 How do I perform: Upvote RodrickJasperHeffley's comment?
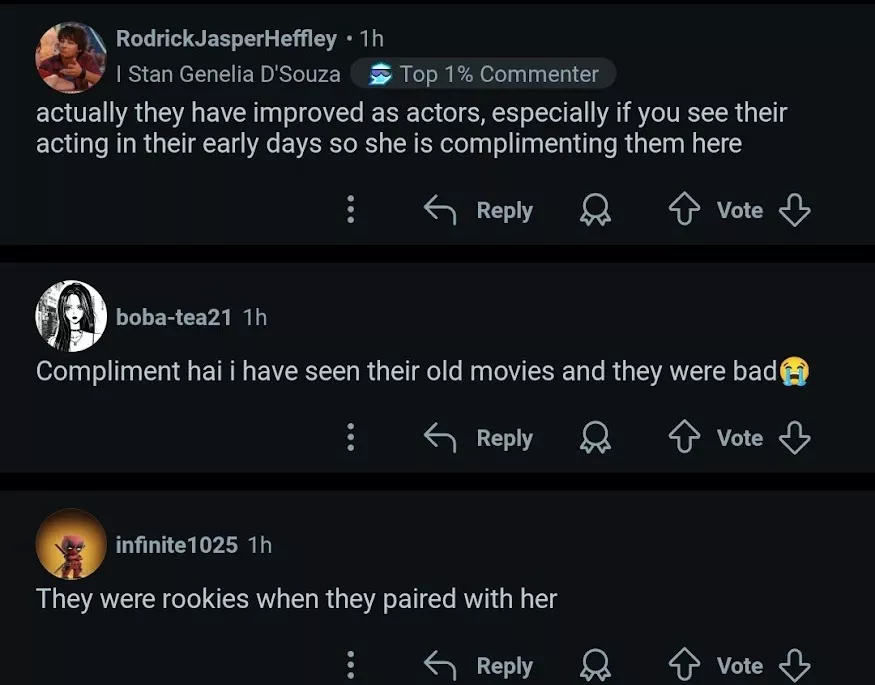tap(684, 210)
